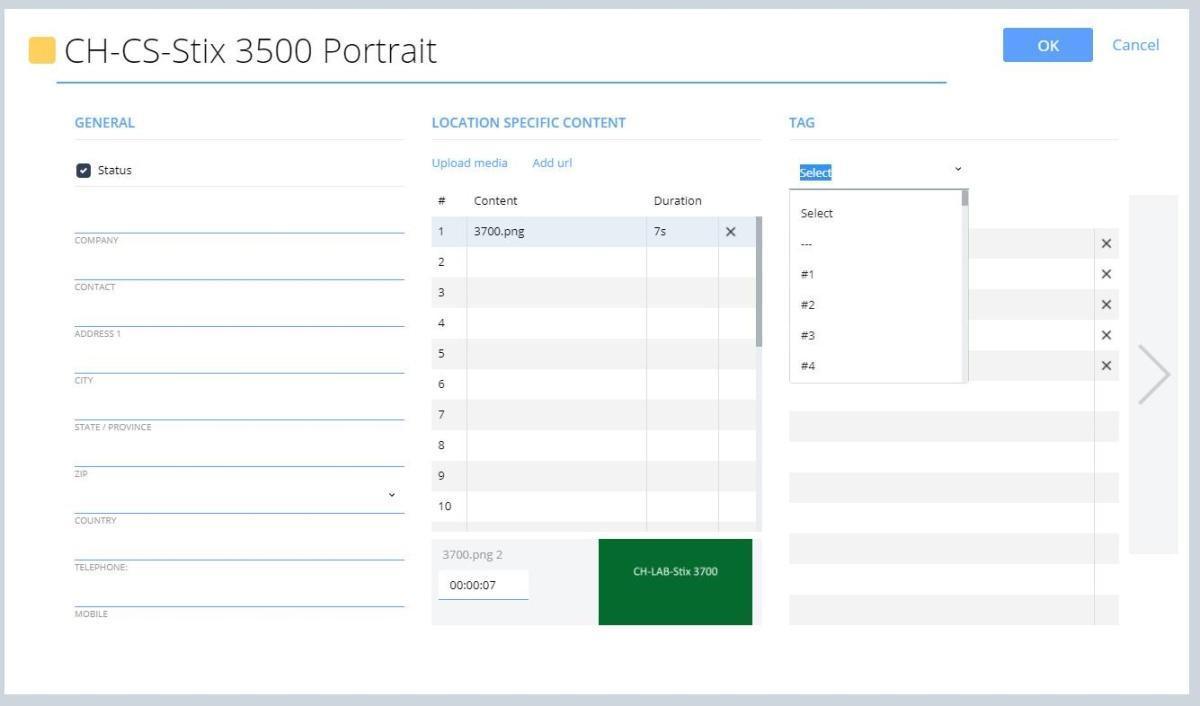Viewport: 1200px width, 706px height.
Task: Select content row number 5
Action: point(594,354)
